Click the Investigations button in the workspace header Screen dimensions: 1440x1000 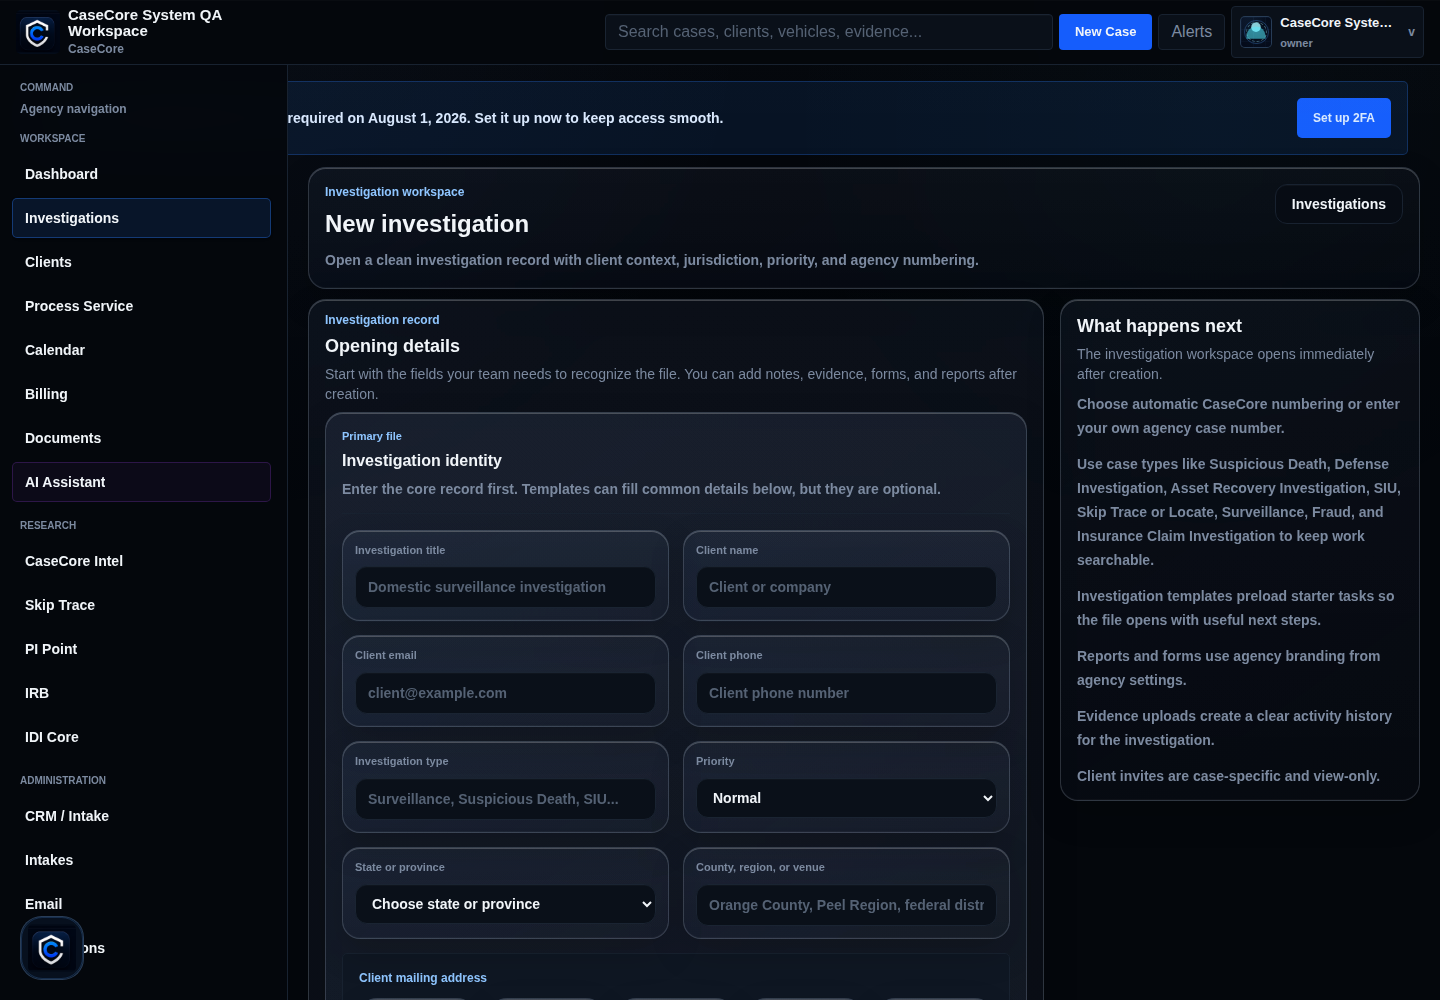tap(1338, 204)
